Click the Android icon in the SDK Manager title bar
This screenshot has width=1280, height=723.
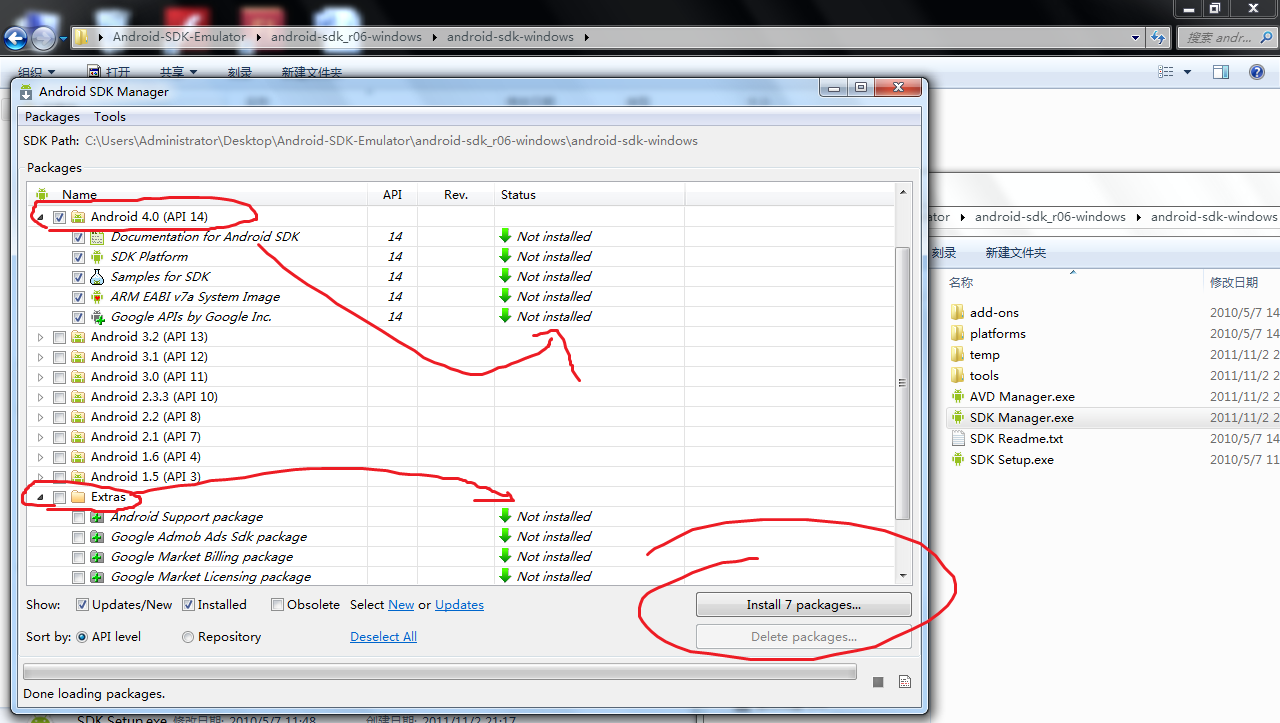[x=26, y=91]
